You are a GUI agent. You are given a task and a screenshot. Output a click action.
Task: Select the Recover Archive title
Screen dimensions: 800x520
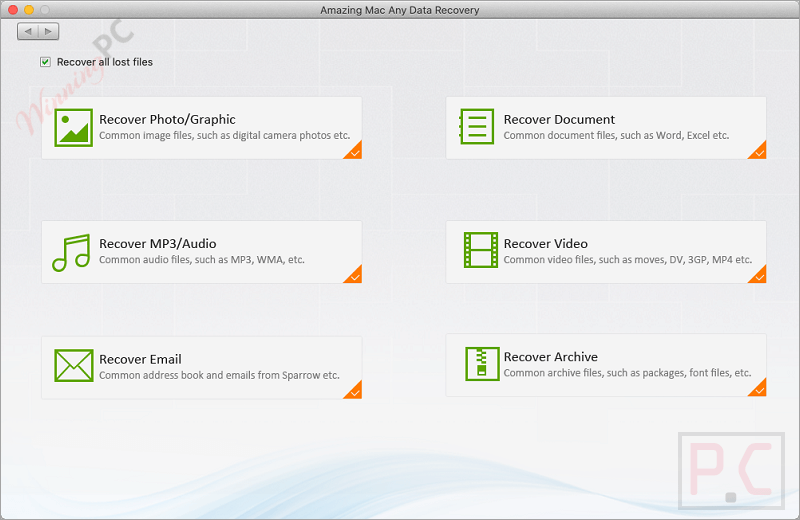(x=551, y=357)
